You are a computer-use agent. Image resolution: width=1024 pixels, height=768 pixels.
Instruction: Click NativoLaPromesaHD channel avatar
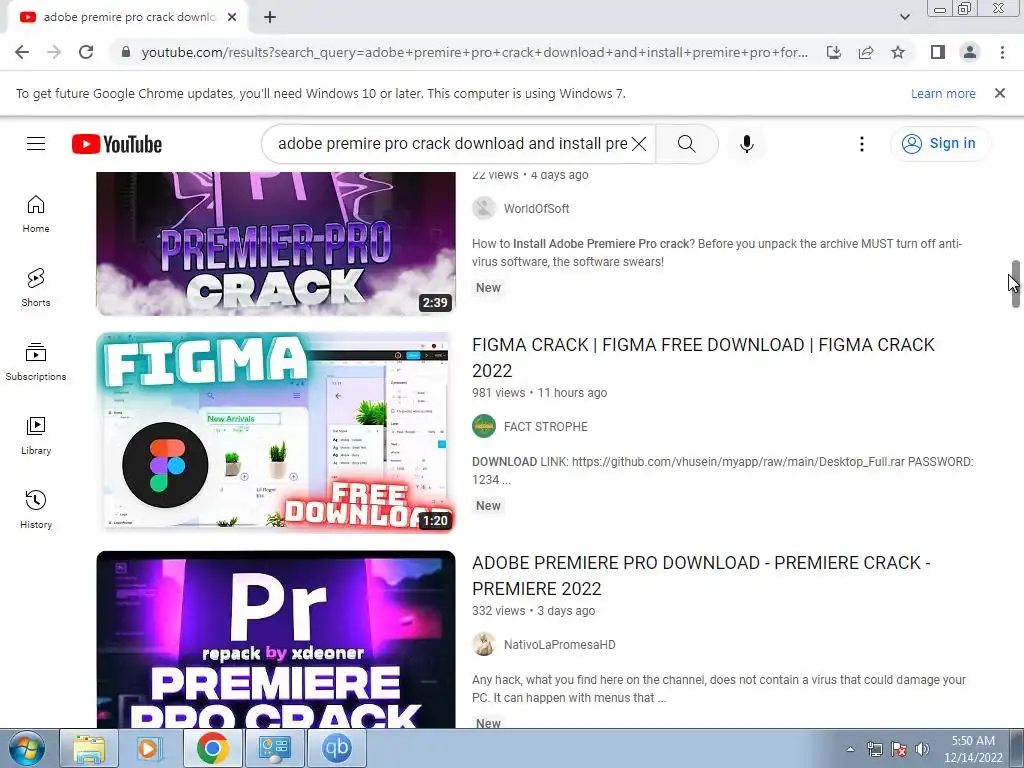pos(484,645)
